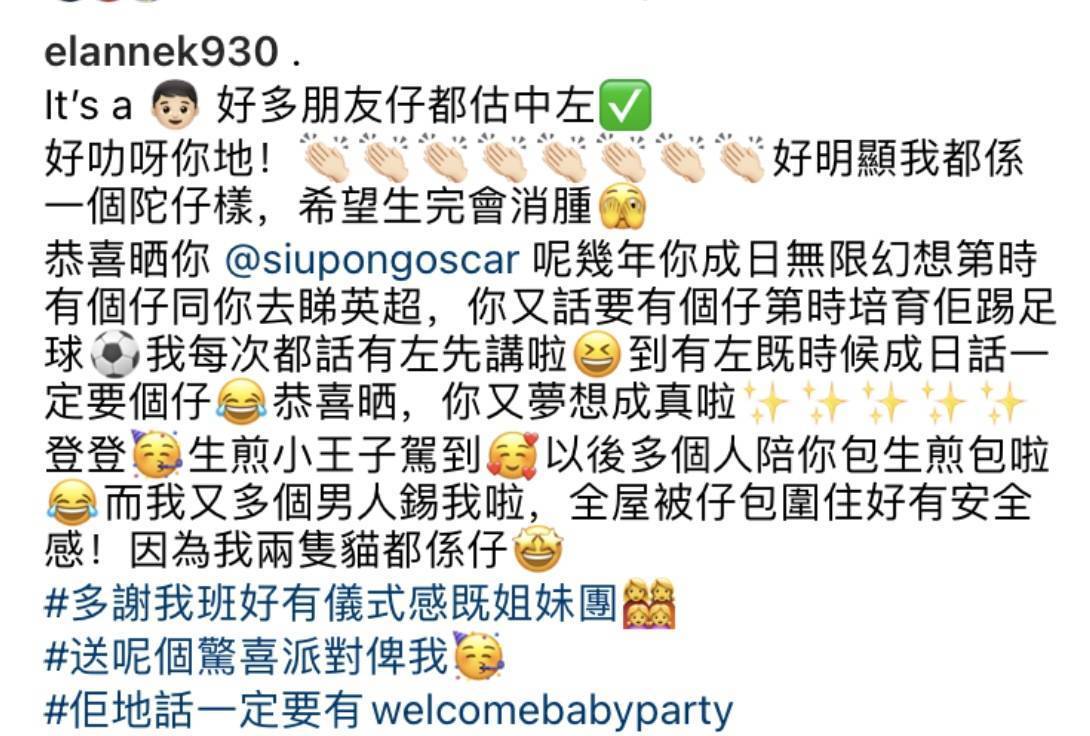This screenshot has width=1090, height=736.
Task: Open the hashtag 送呢個驚喜派對俾我
Action: (x=246, y=656)
